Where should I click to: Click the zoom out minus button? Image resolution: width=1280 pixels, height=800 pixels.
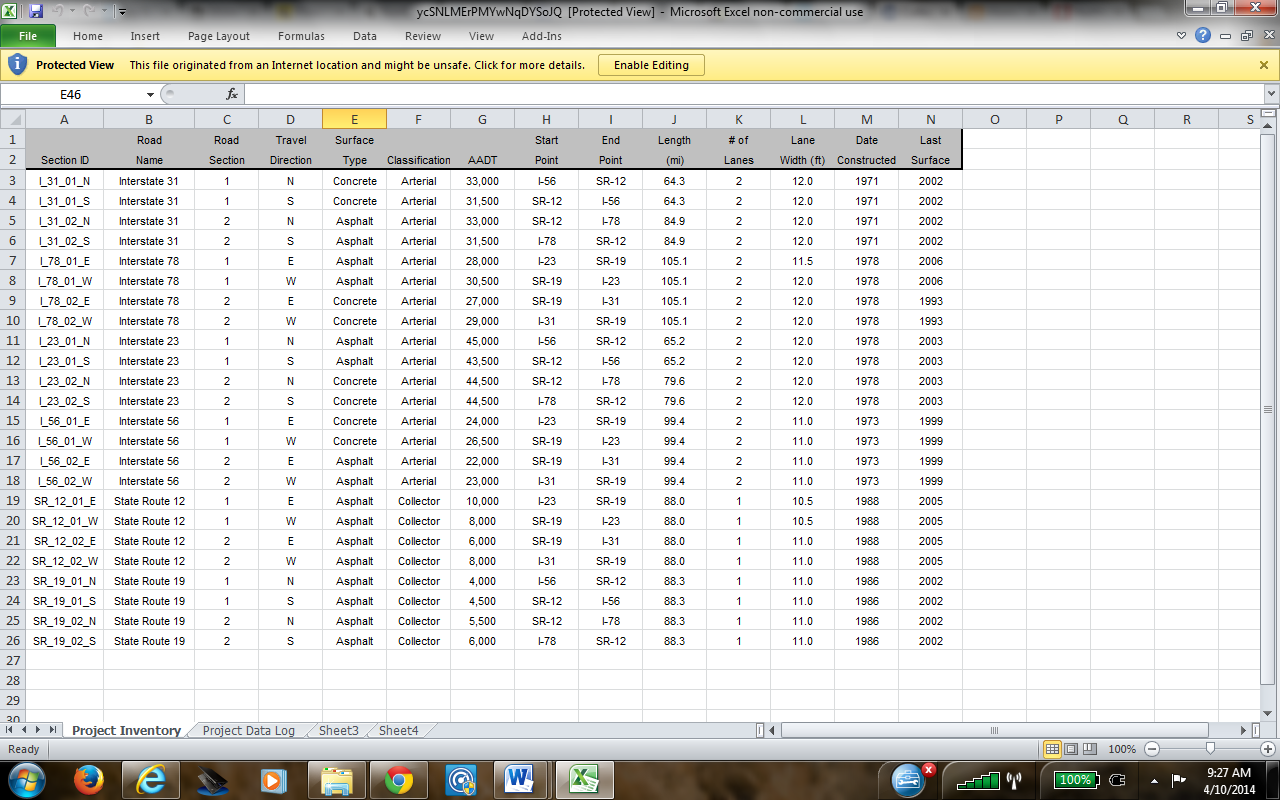pyautogui.click(x=1151, y=749)
